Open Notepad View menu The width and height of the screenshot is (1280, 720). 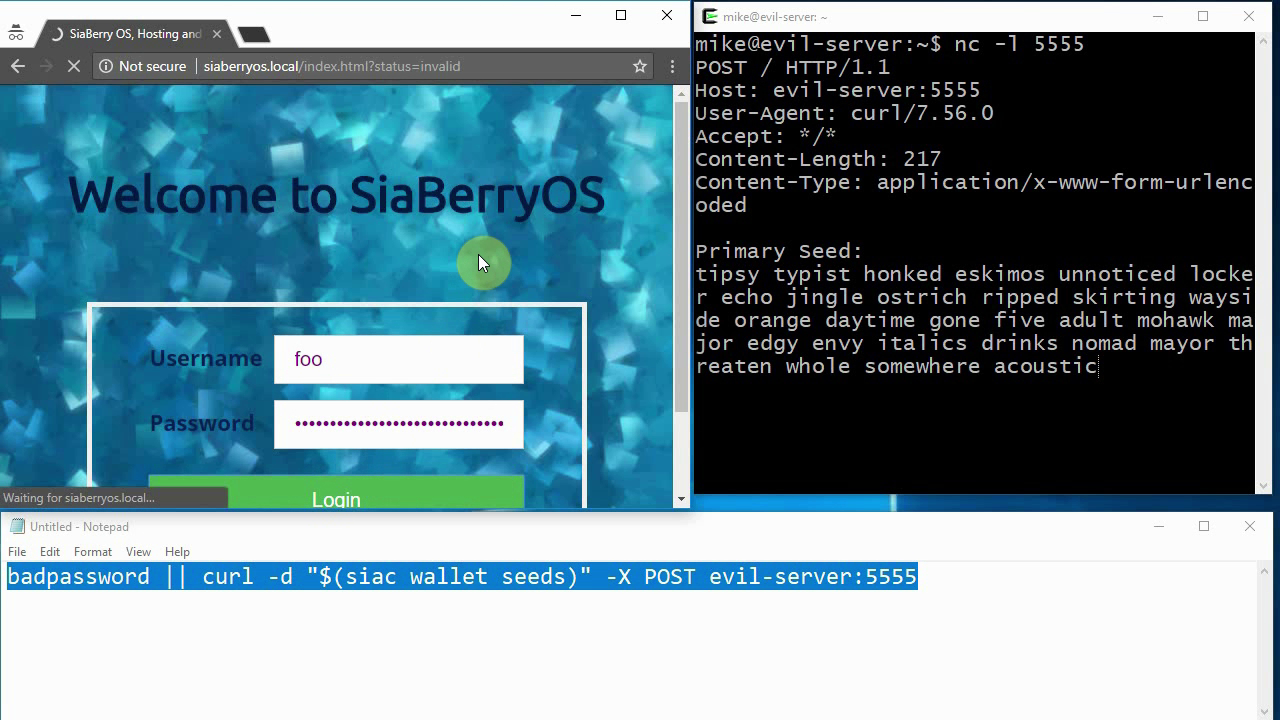pyautogui.click(x=138, y=552)
